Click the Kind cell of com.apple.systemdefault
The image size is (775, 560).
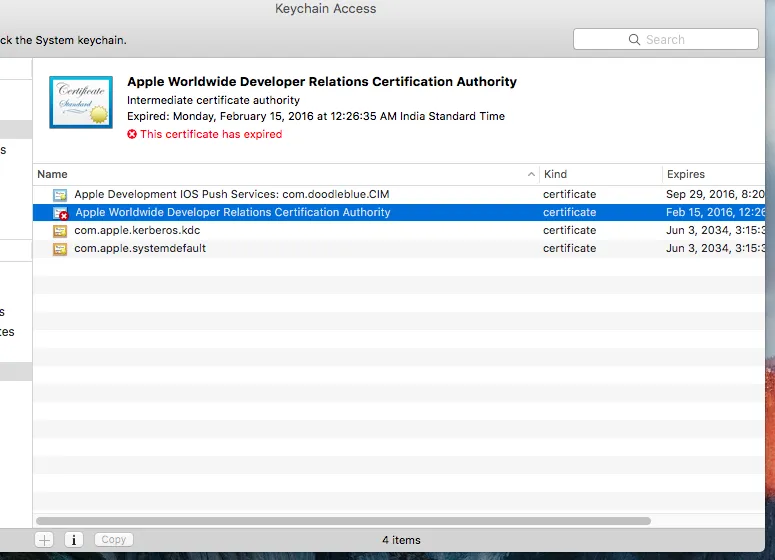[x=569, y=248]
